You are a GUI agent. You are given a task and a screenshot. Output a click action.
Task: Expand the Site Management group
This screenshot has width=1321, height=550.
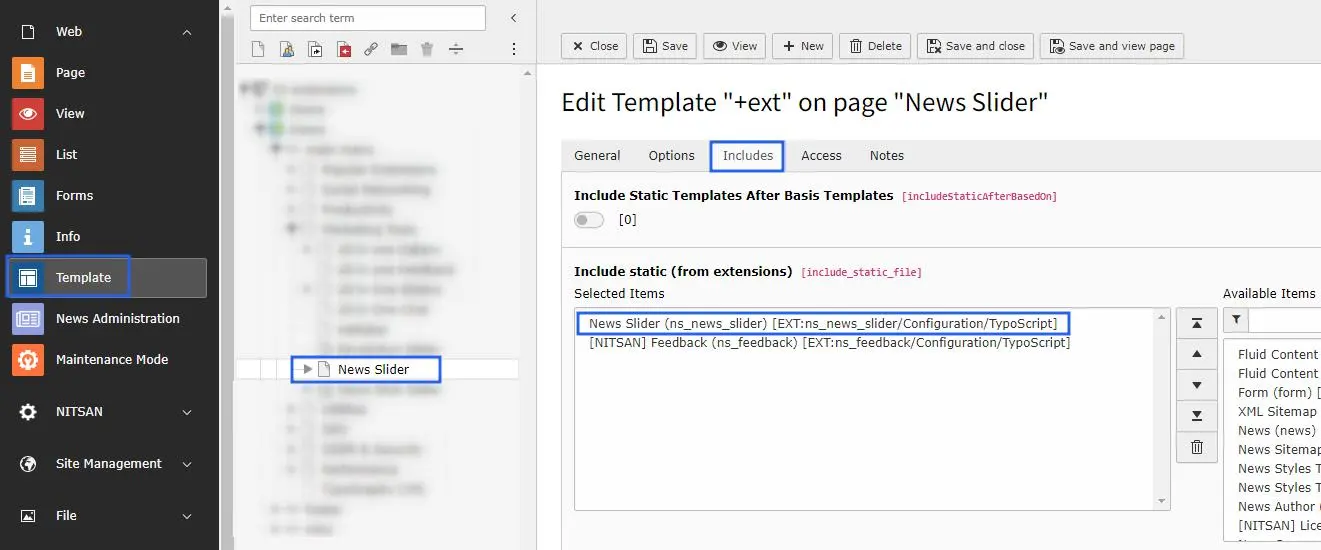[187, 464]
